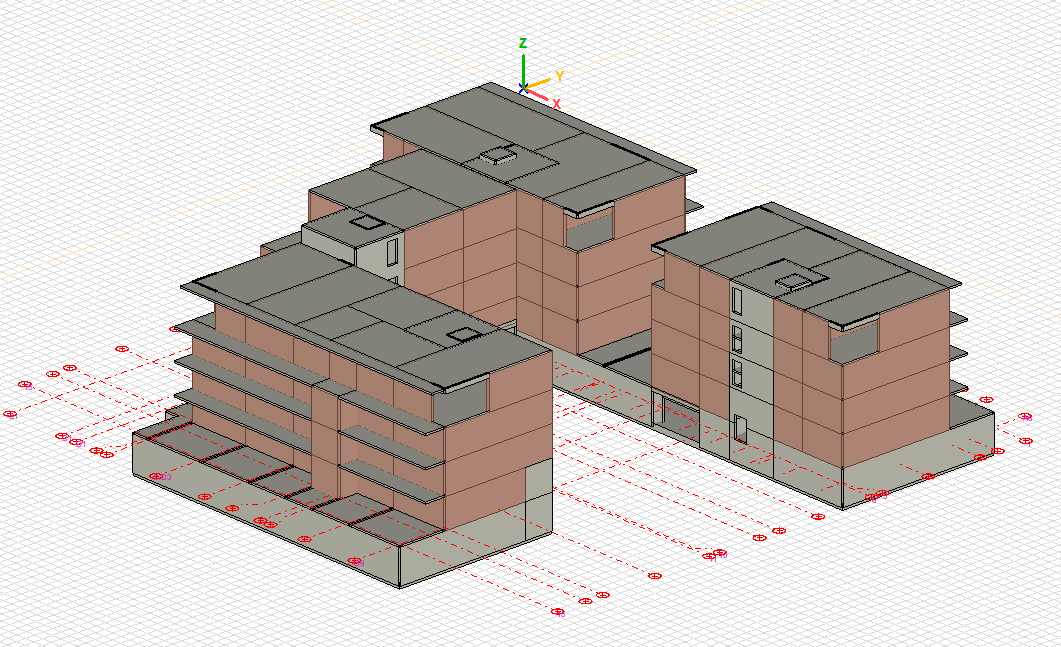Select roof hatch on front-left building
Screen dimensions: 1061x647
pos(463,335)
